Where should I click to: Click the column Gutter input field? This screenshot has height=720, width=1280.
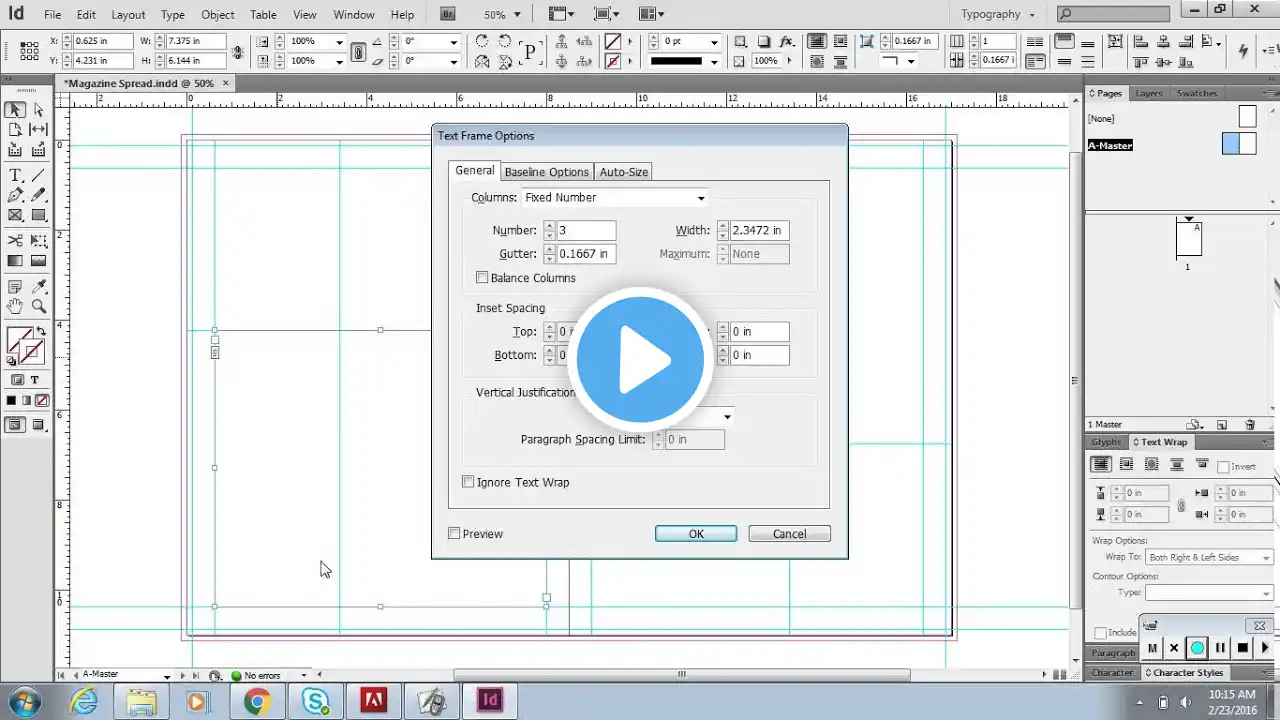tap(586, 254)
